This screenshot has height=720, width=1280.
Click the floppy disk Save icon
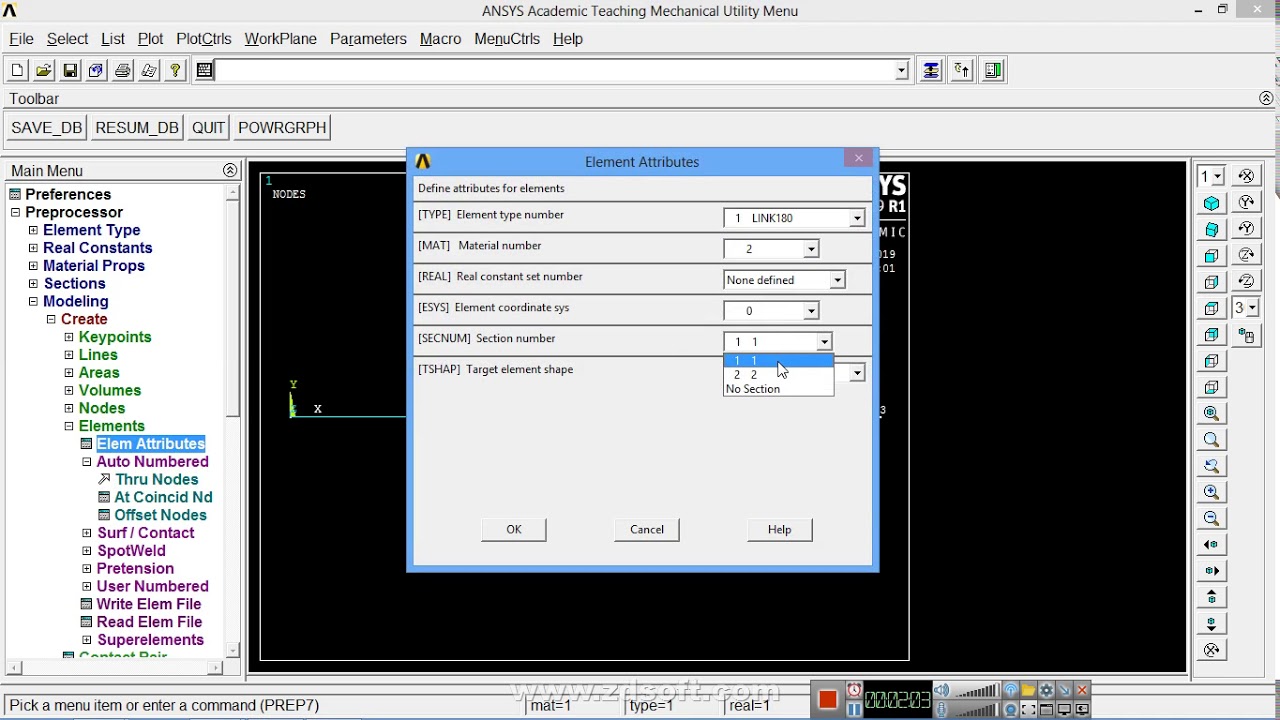point(70,70)
